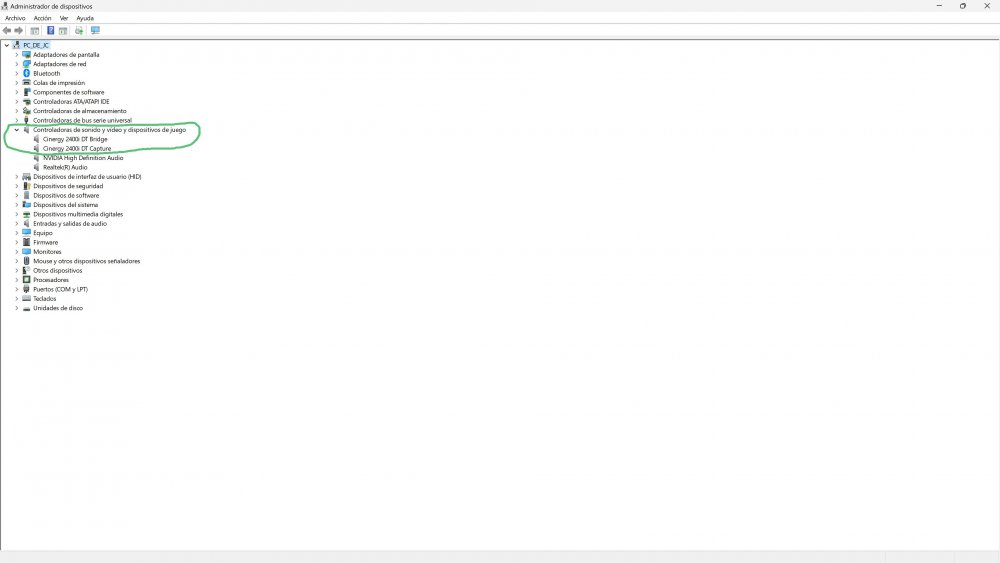
Task: Collapse the sound, video and game controllers node
Action: tap(17, 130)
